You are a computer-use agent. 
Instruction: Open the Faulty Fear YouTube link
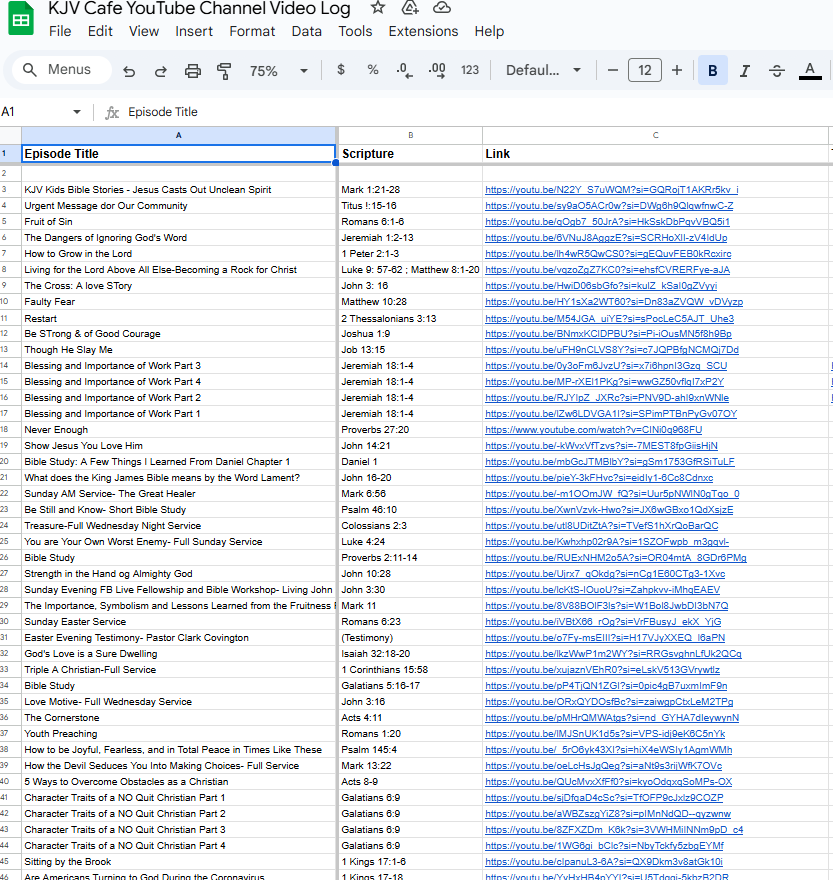(x=614, y=302)
